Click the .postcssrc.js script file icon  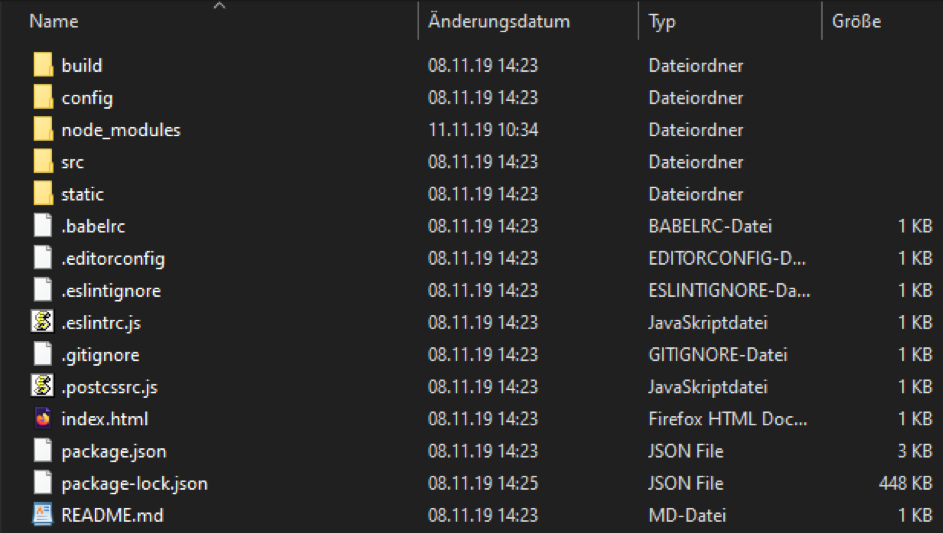pos(42,386)
